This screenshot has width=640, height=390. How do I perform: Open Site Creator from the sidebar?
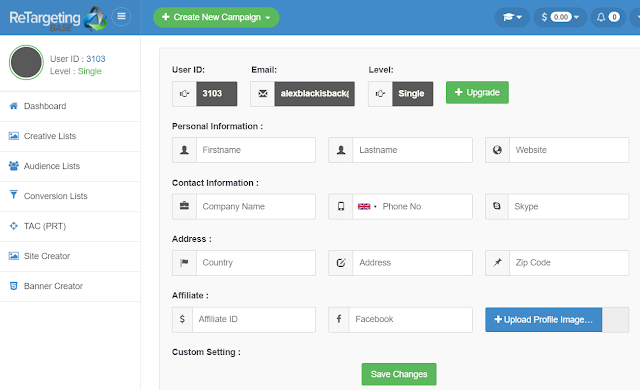[x=70, y=256]
